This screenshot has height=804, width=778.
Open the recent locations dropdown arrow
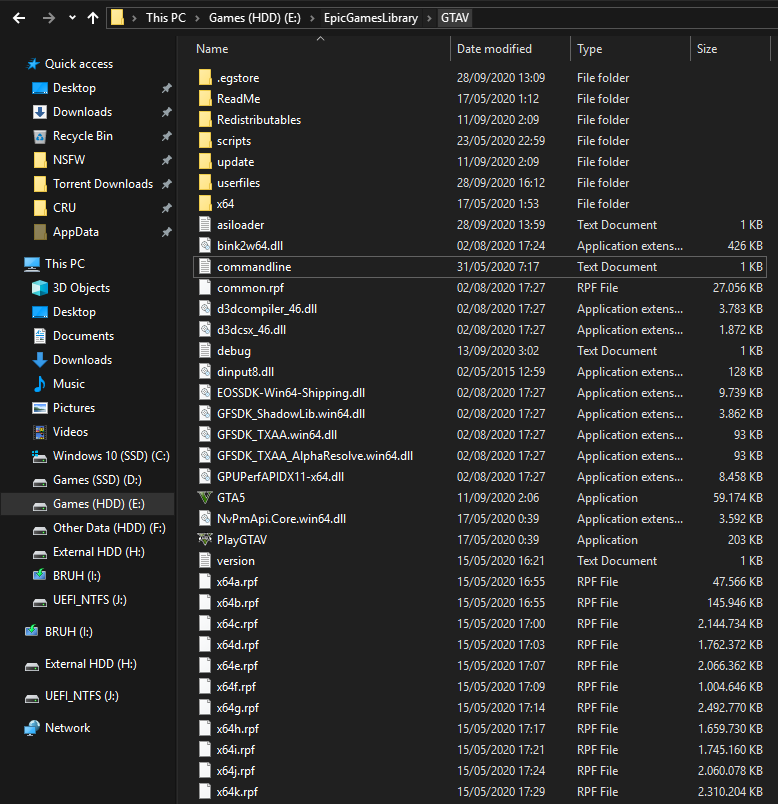(x=72, y=18)
